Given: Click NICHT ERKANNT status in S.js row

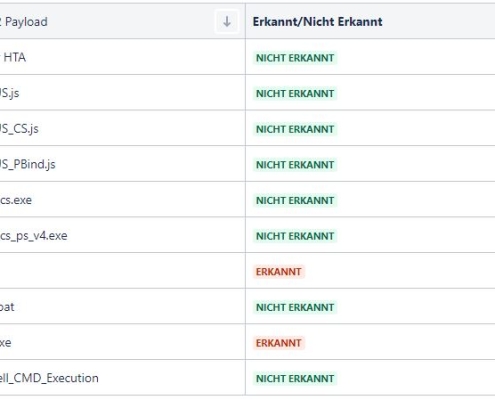Looking at the screenshot, I should pyautogui.click(x=295, y=94).
